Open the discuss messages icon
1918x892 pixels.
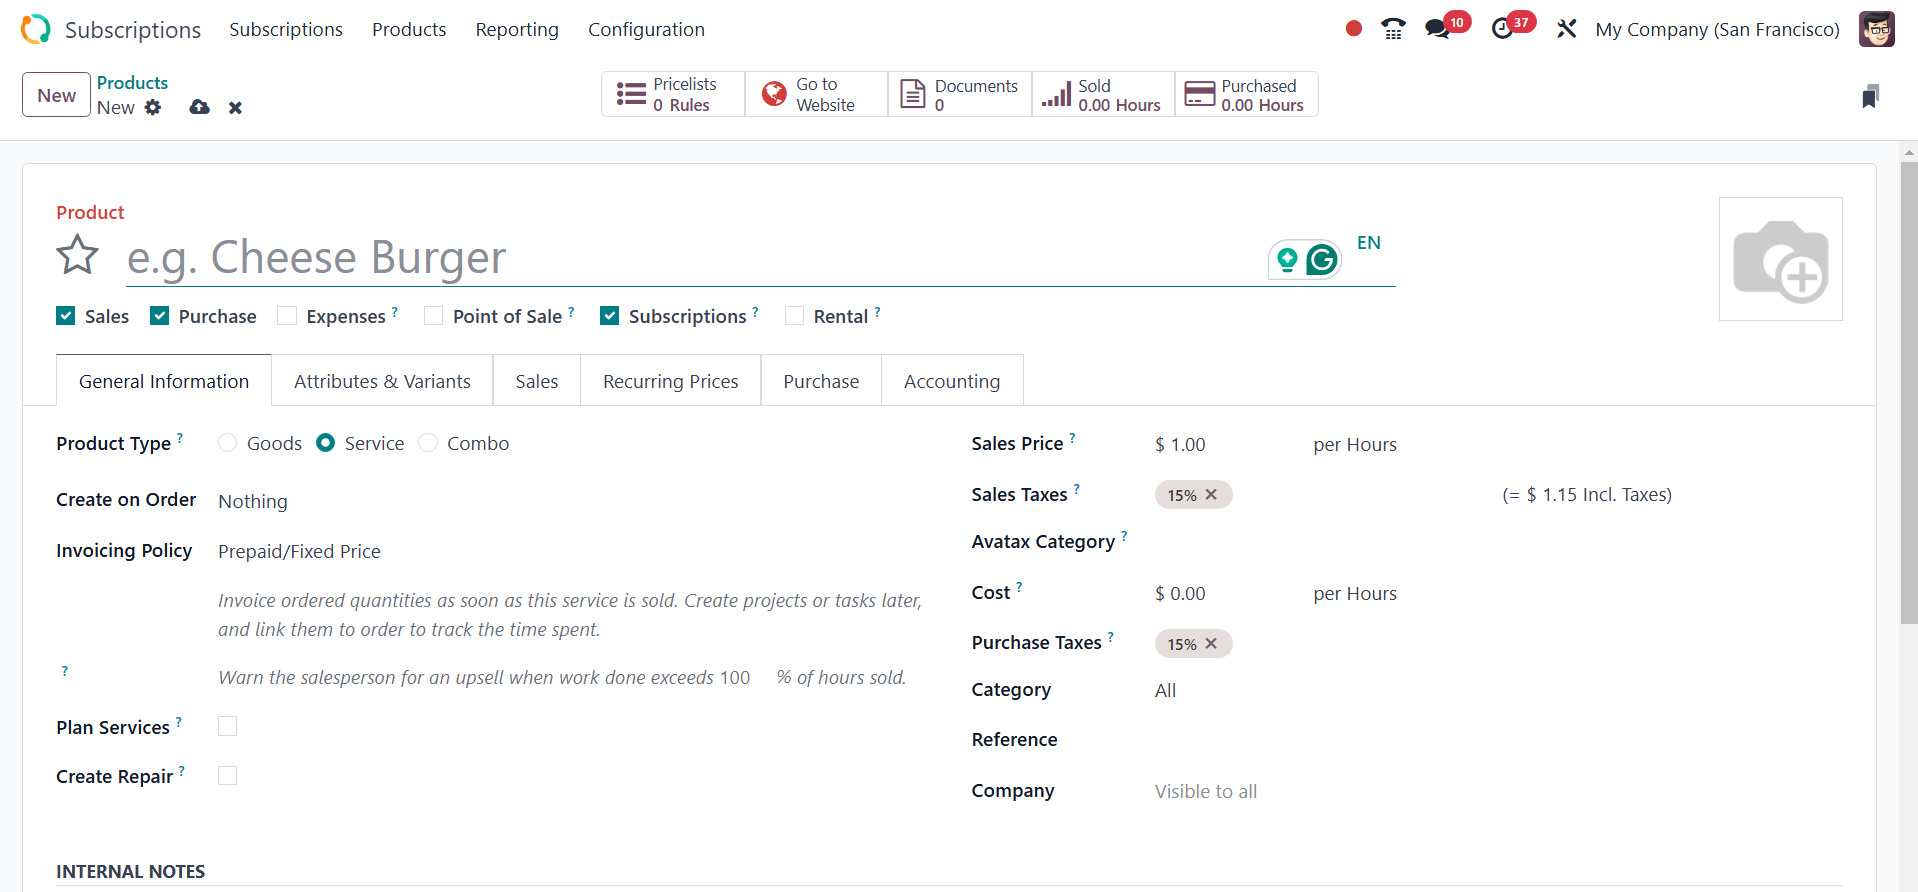[x=1438, y=29]
